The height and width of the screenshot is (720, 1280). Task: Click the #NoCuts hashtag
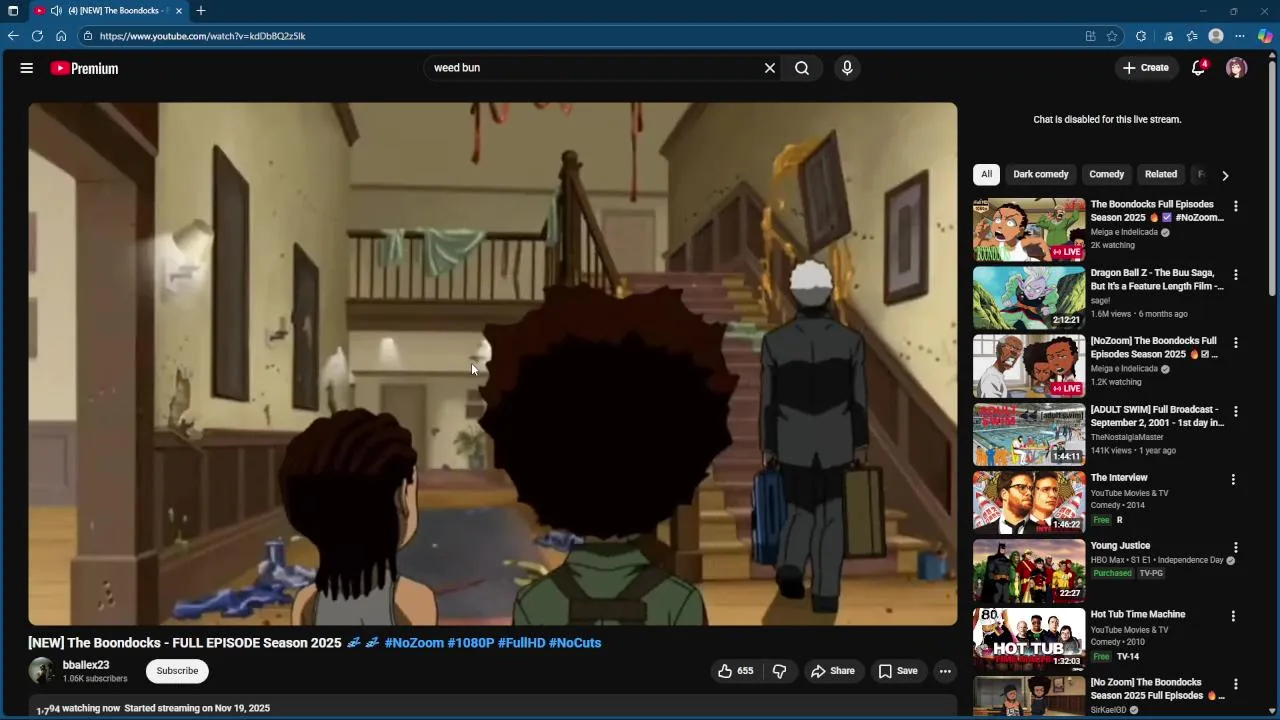(575, 643)
